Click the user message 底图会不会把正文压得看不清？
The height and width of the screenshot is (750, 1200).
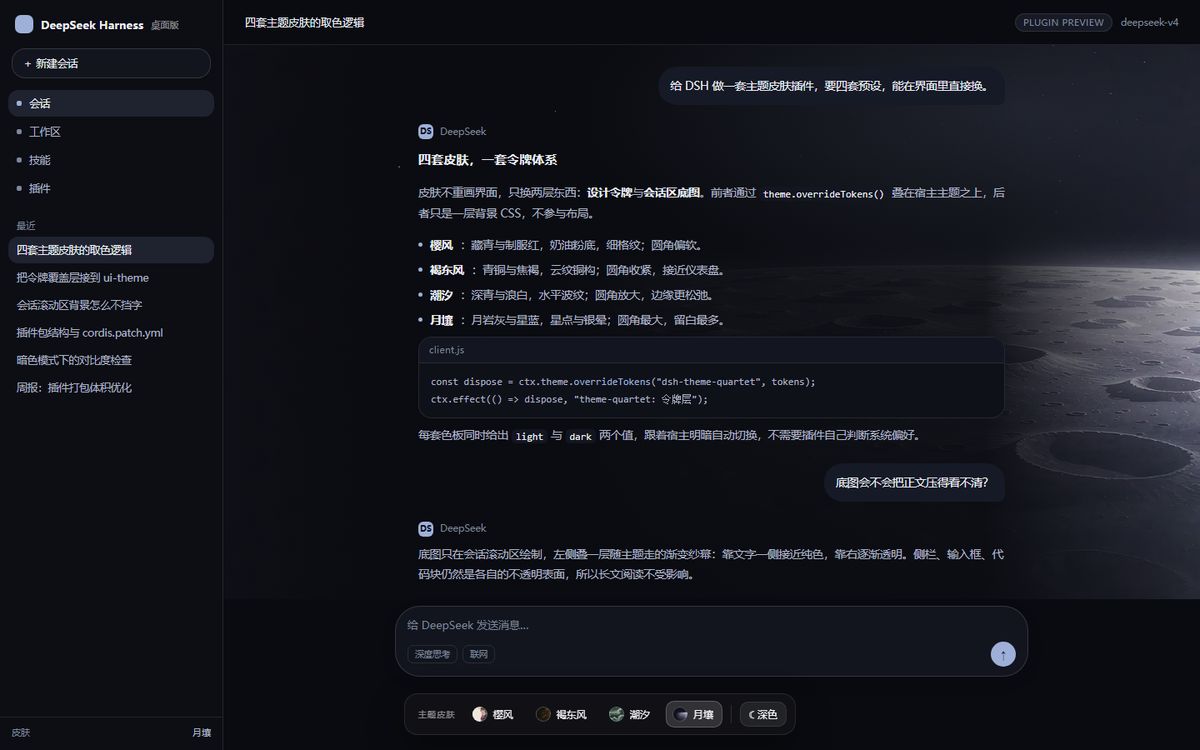click(912, 483)
